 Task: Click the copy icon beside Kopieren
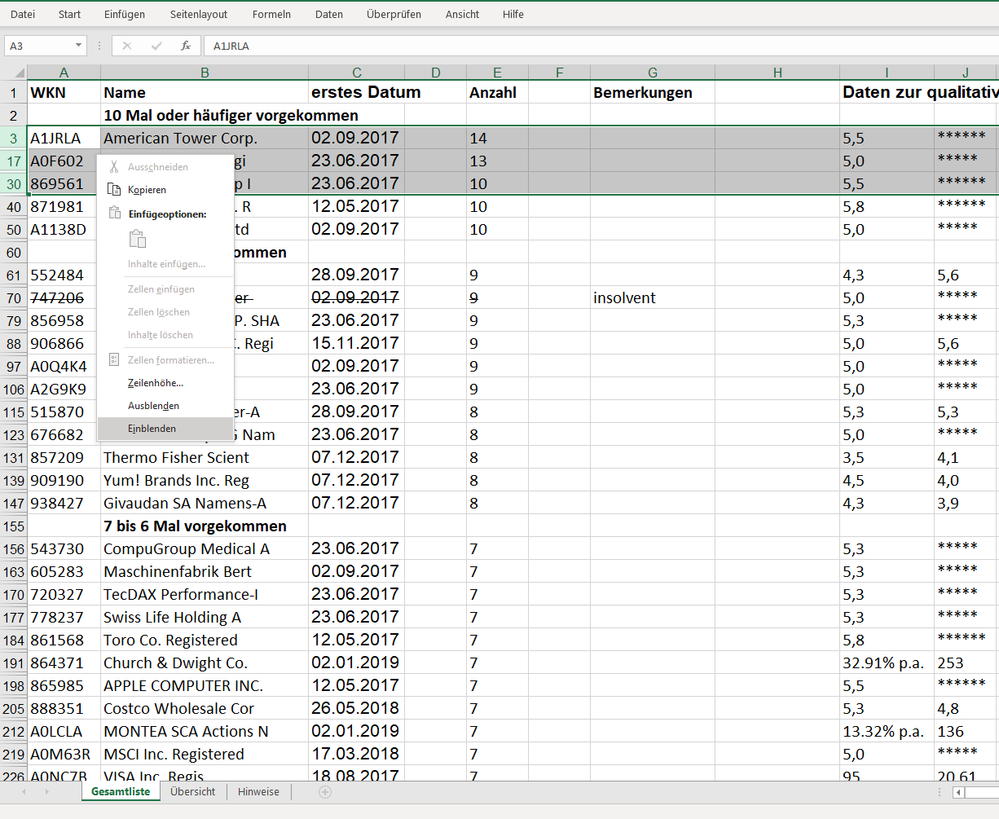coord(114,190)
